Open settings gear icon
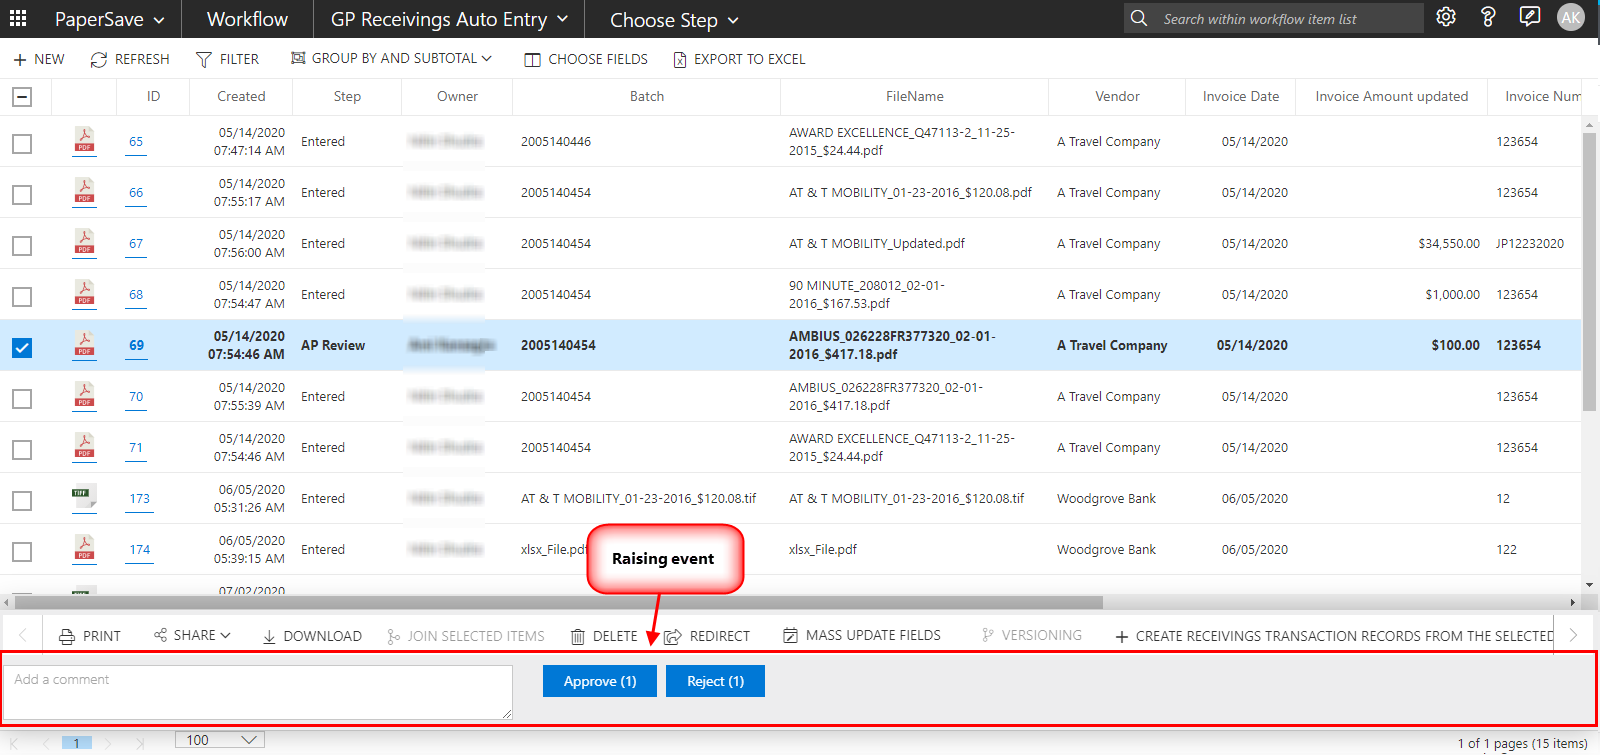Viewport: 1600px width, 755px height. (x=1445, y=17)
